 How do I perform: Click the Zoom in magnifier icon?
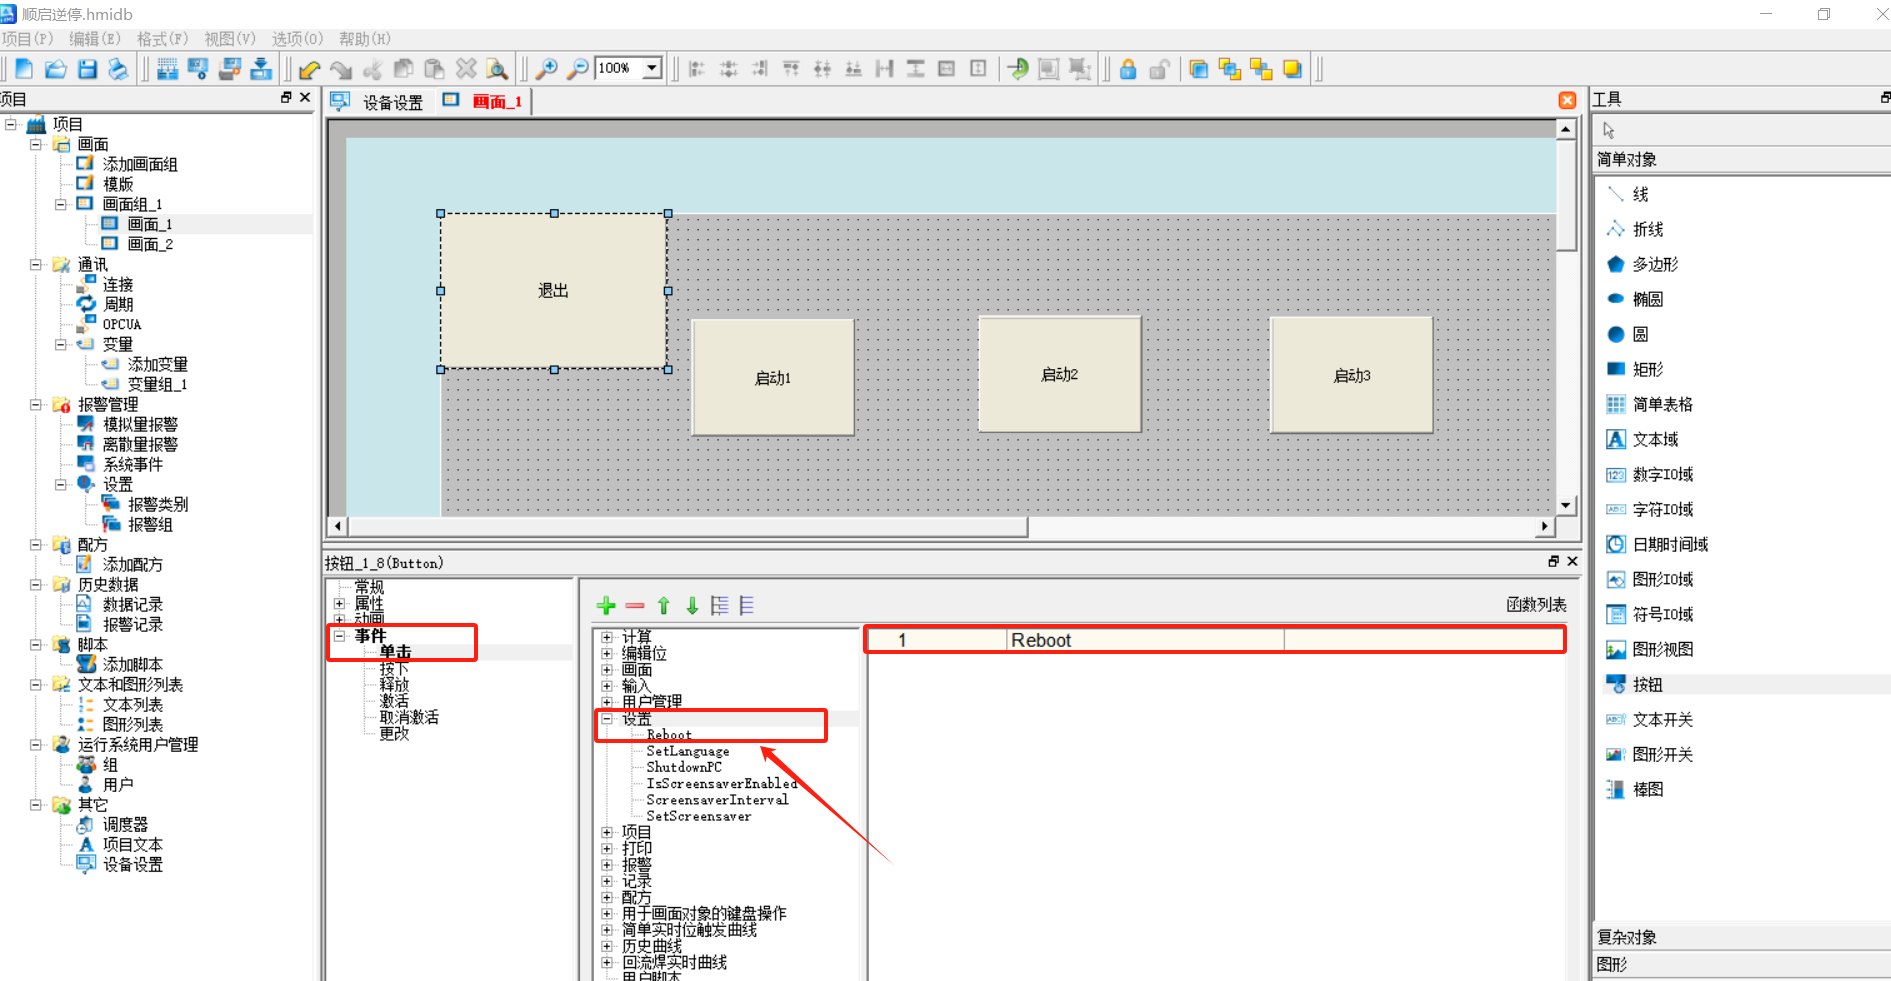point(547,69)
